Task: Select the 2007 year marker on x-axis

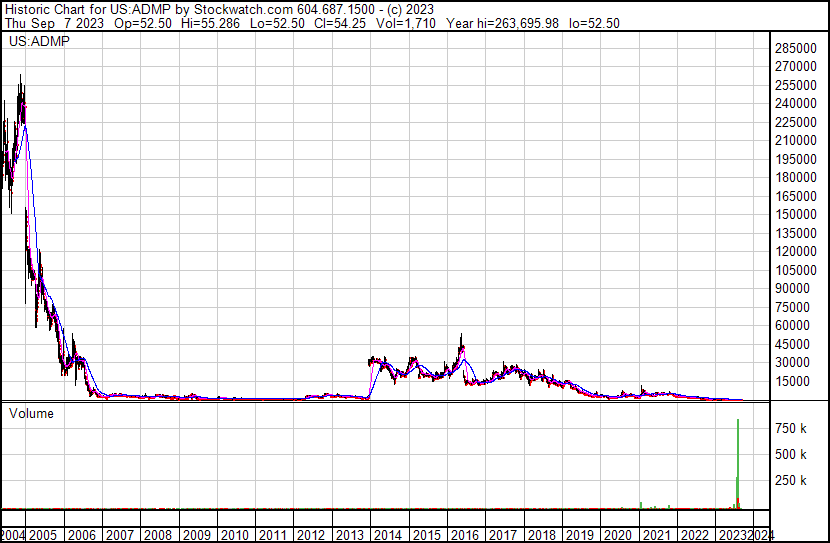Action: 122,535
